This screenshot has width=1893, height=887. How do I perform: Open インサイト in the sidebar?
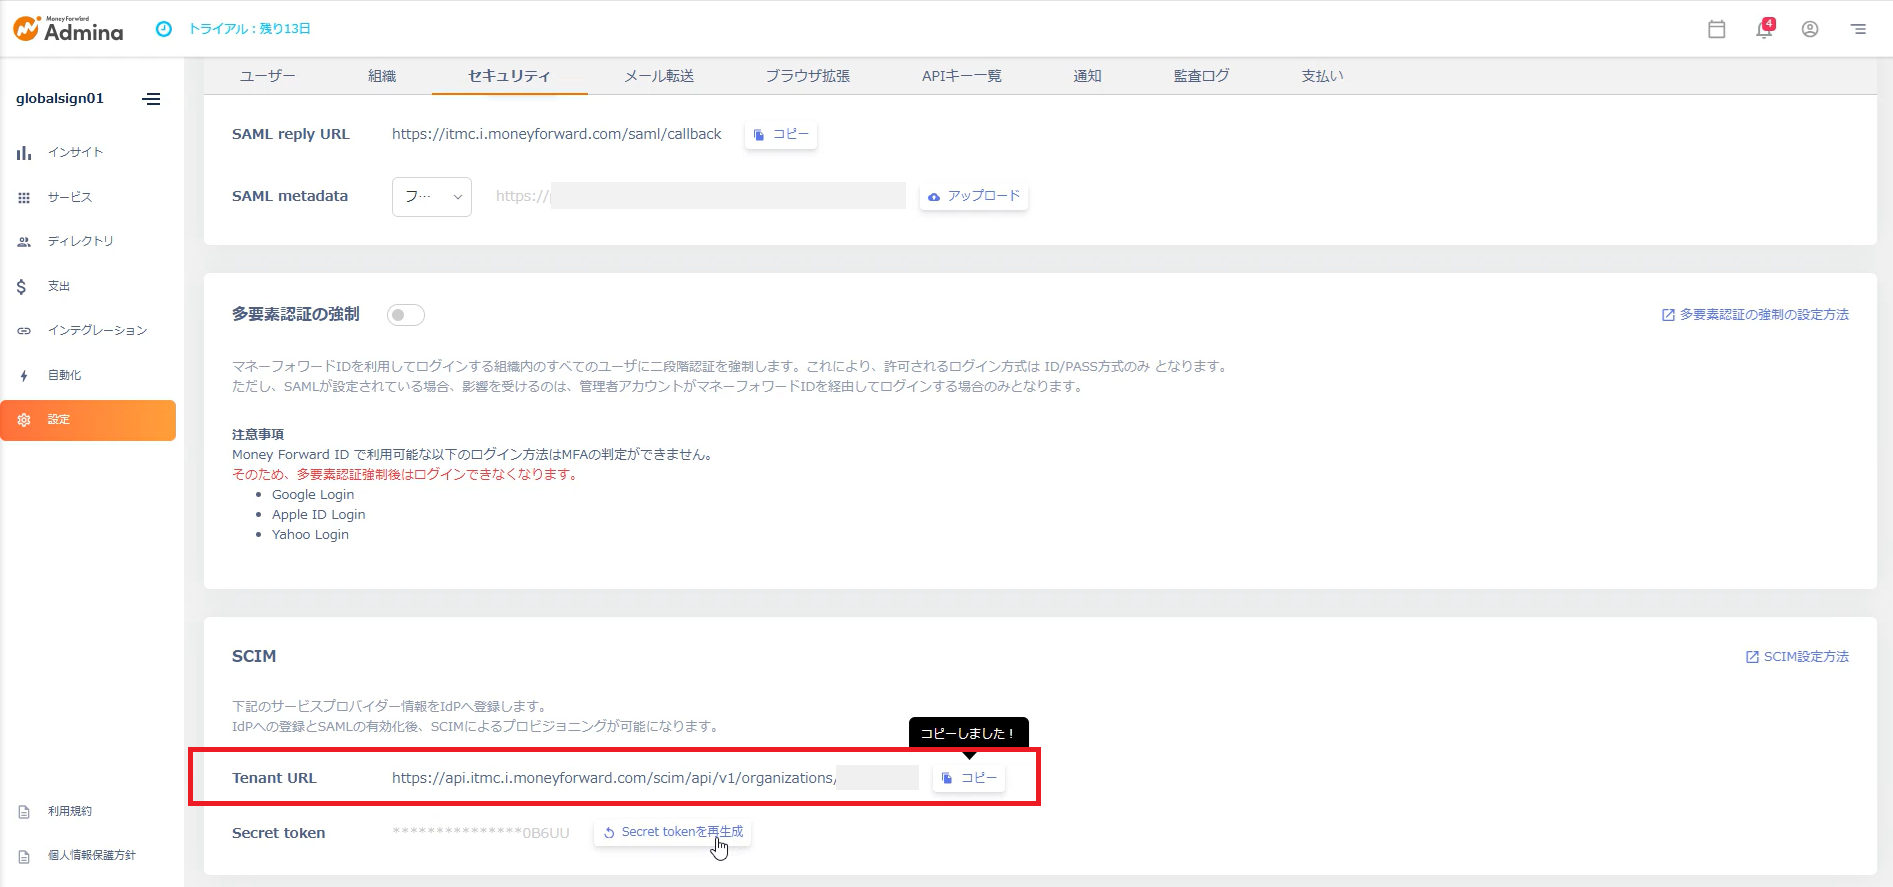[88, 152]
